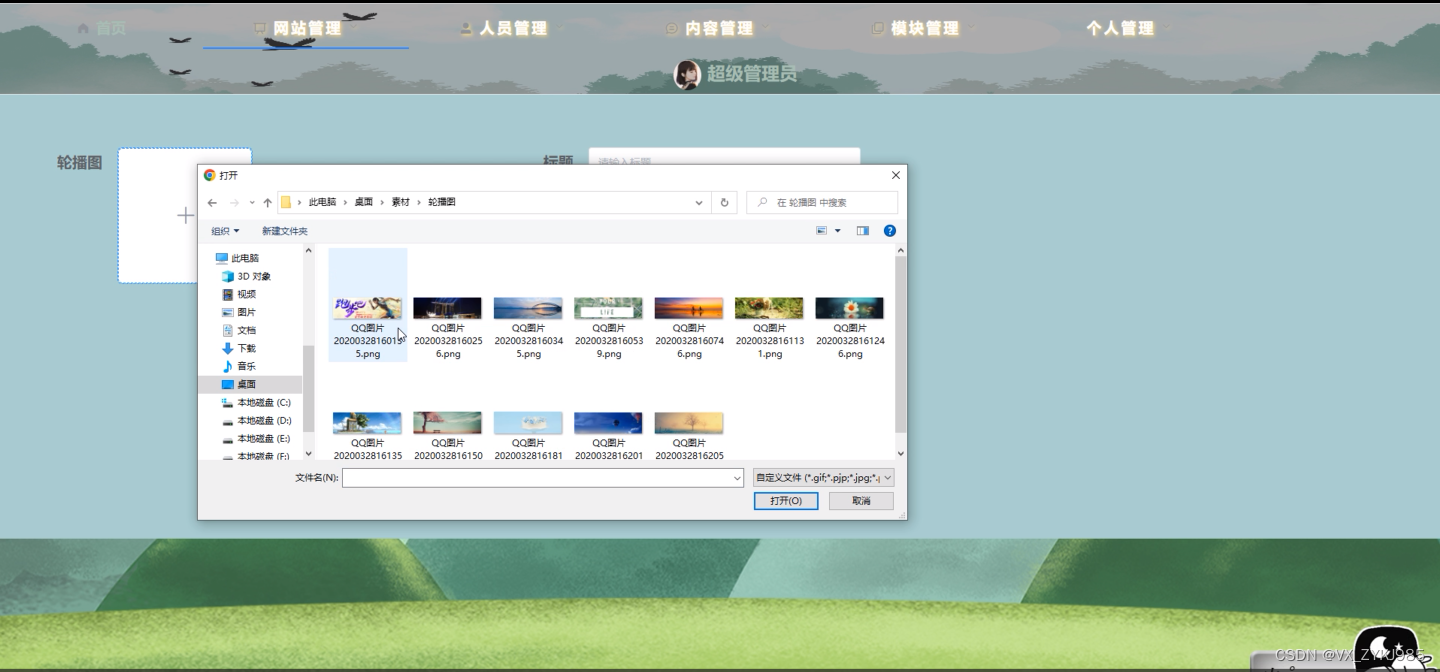
Task: Select thumbnail starting 2020032816181
Action: [528, 423]
